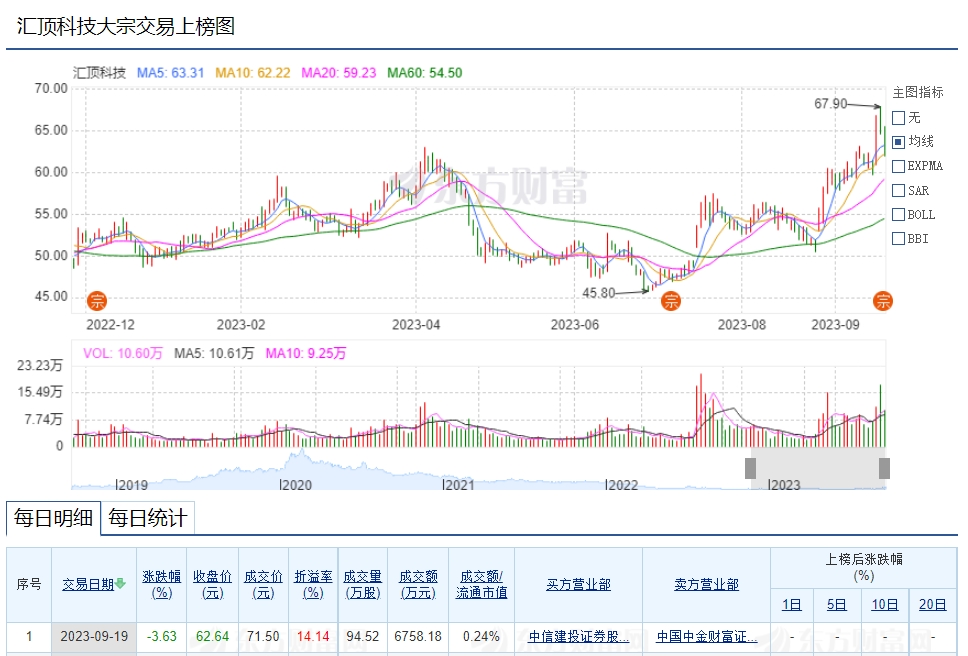Sort table by 交易日期 column header
The image size is (968, 656).
point(88,584)
